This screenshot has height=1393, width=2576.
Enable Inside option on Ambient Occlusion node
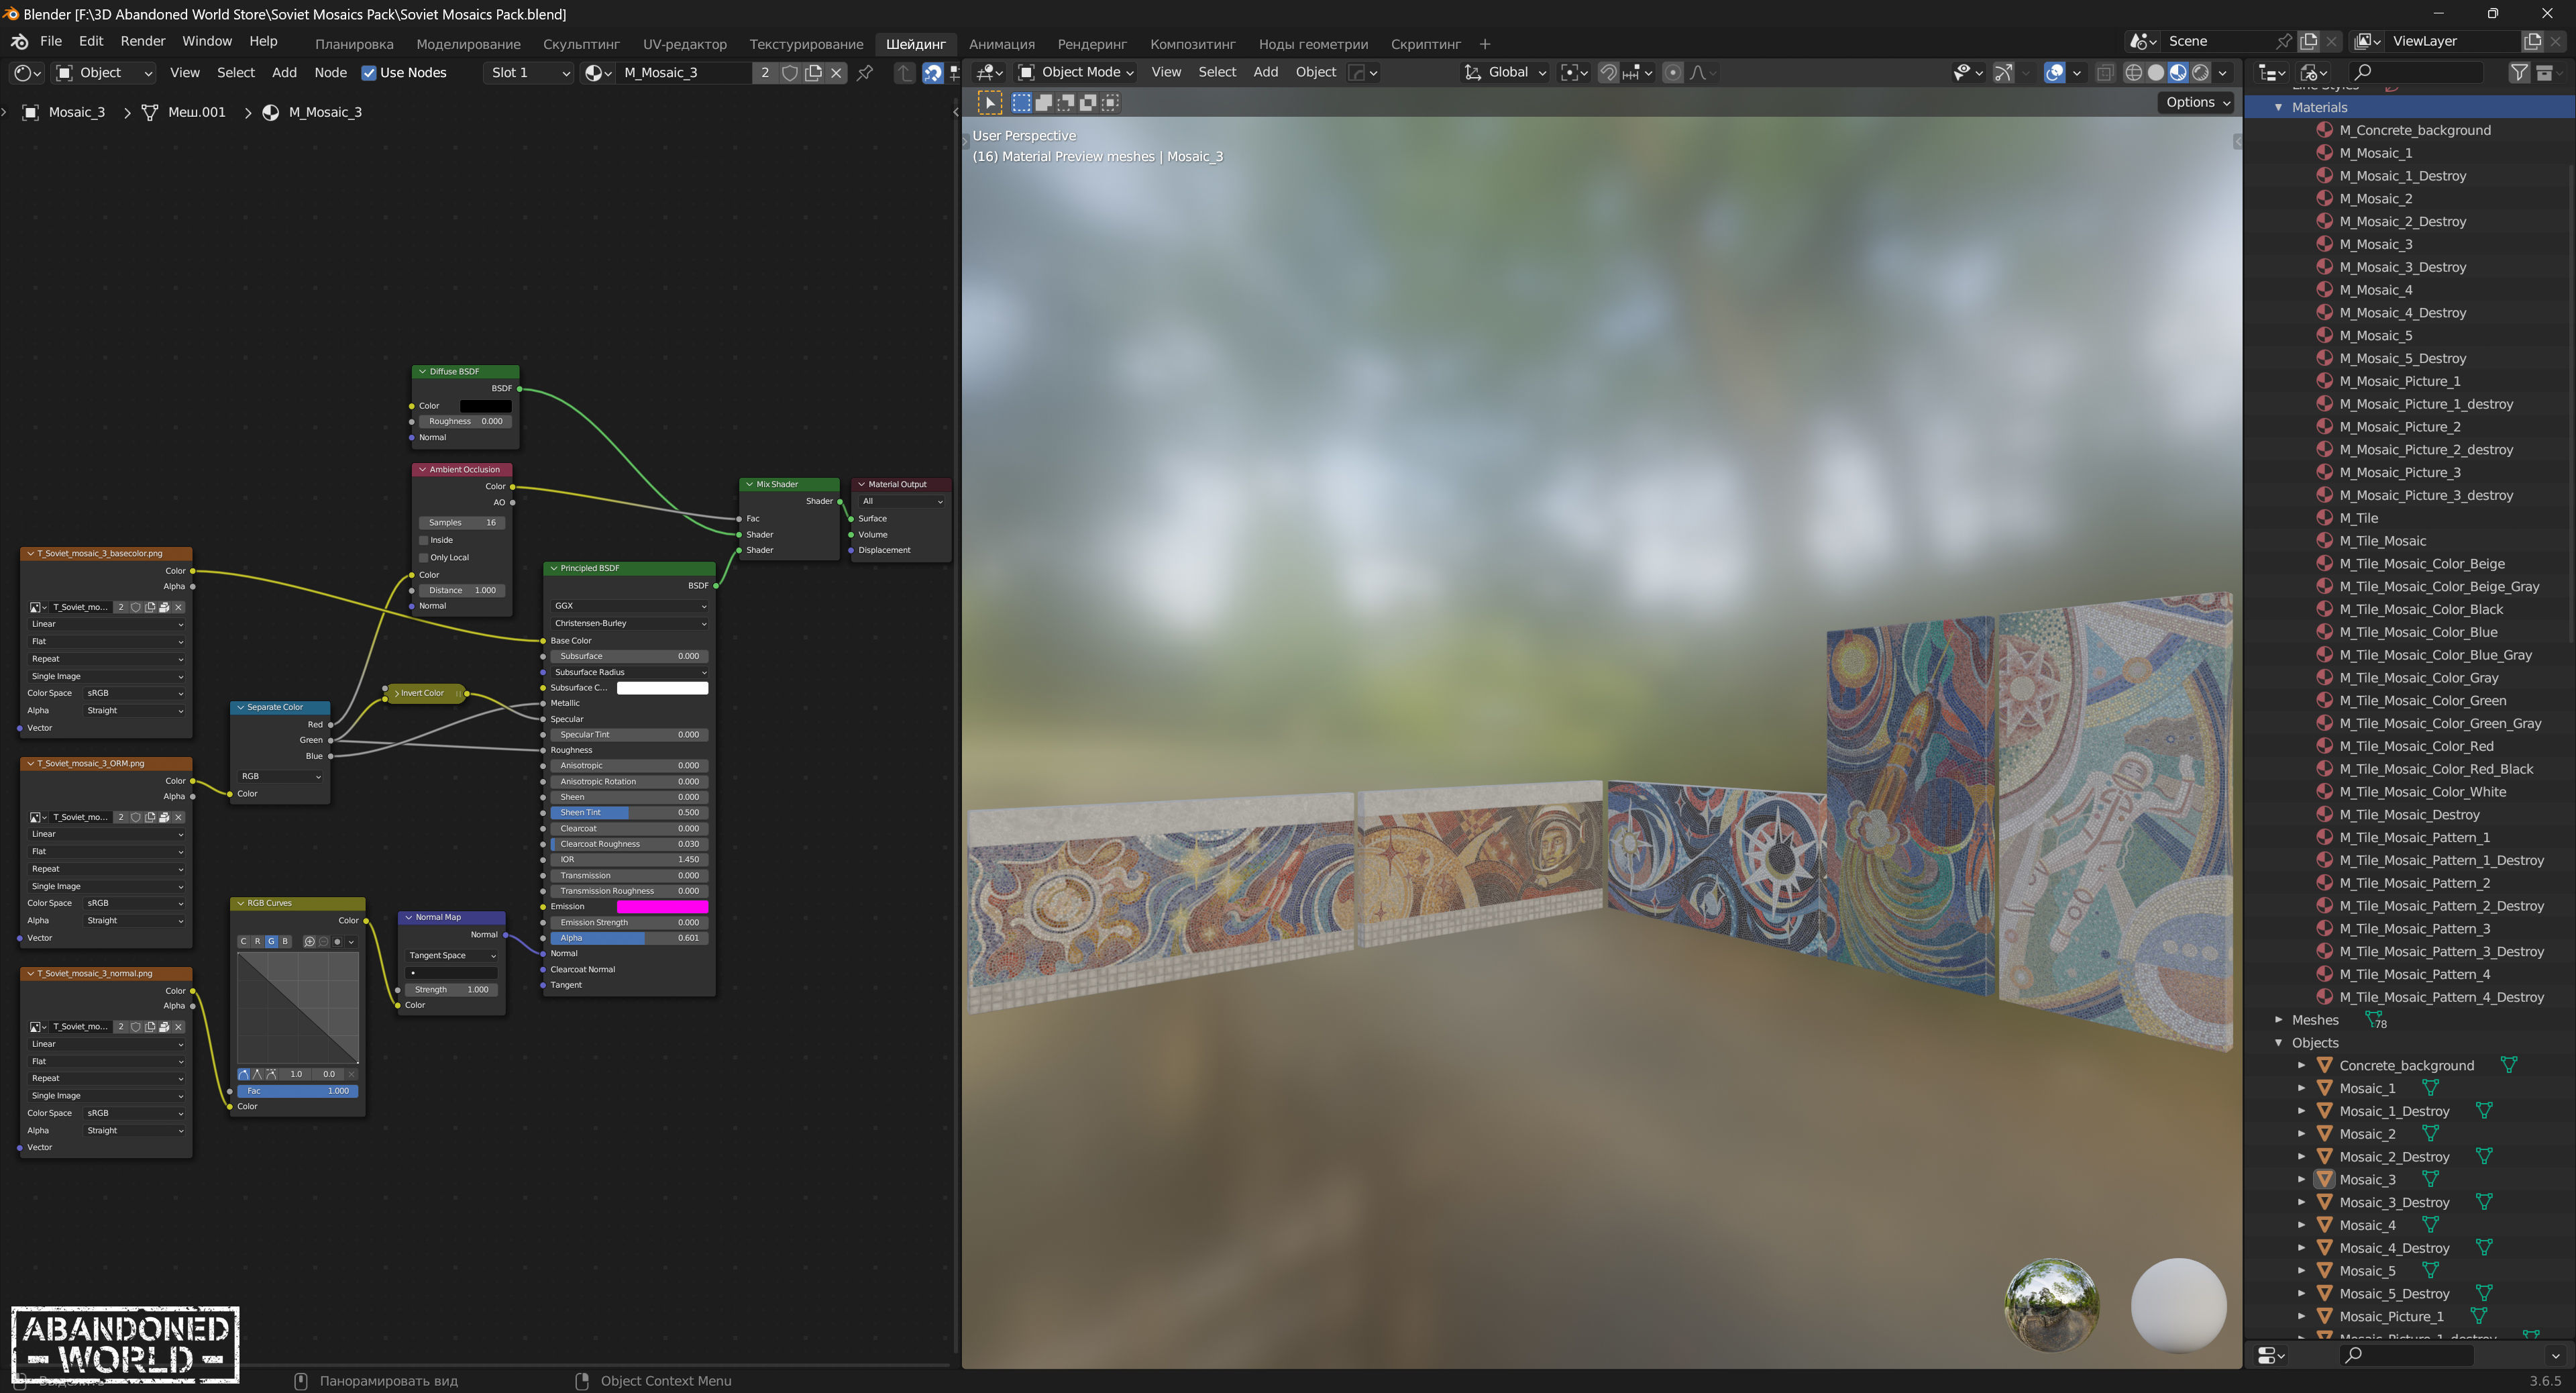click(x=424, y=540)
